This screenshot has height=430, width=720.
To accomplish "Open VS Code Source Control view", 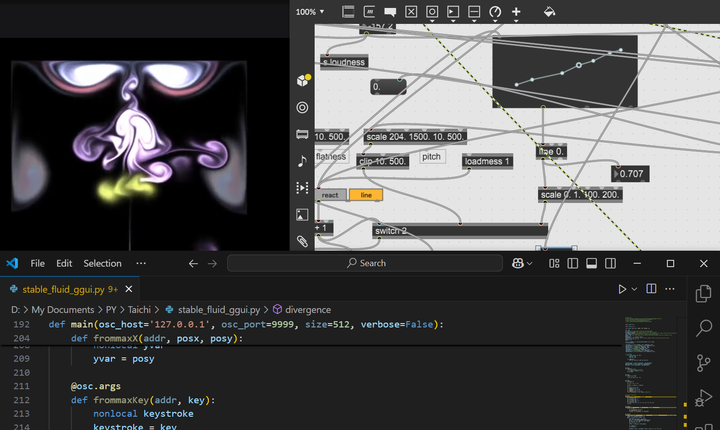I will pyautogui.click(x=704, y=362).
